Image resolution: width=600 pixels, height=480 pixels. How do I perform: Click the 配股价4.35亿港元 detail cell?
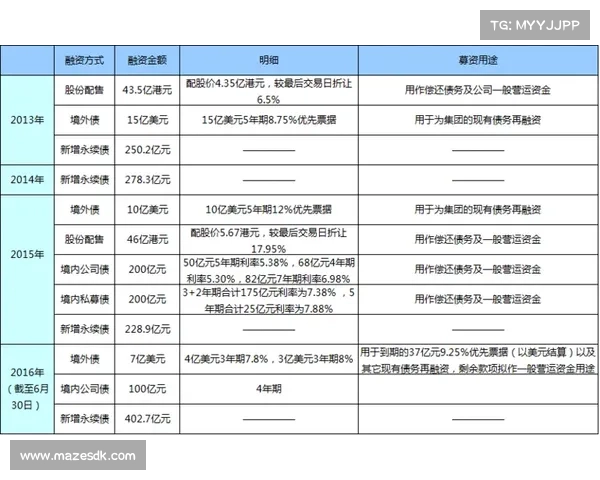269,91
